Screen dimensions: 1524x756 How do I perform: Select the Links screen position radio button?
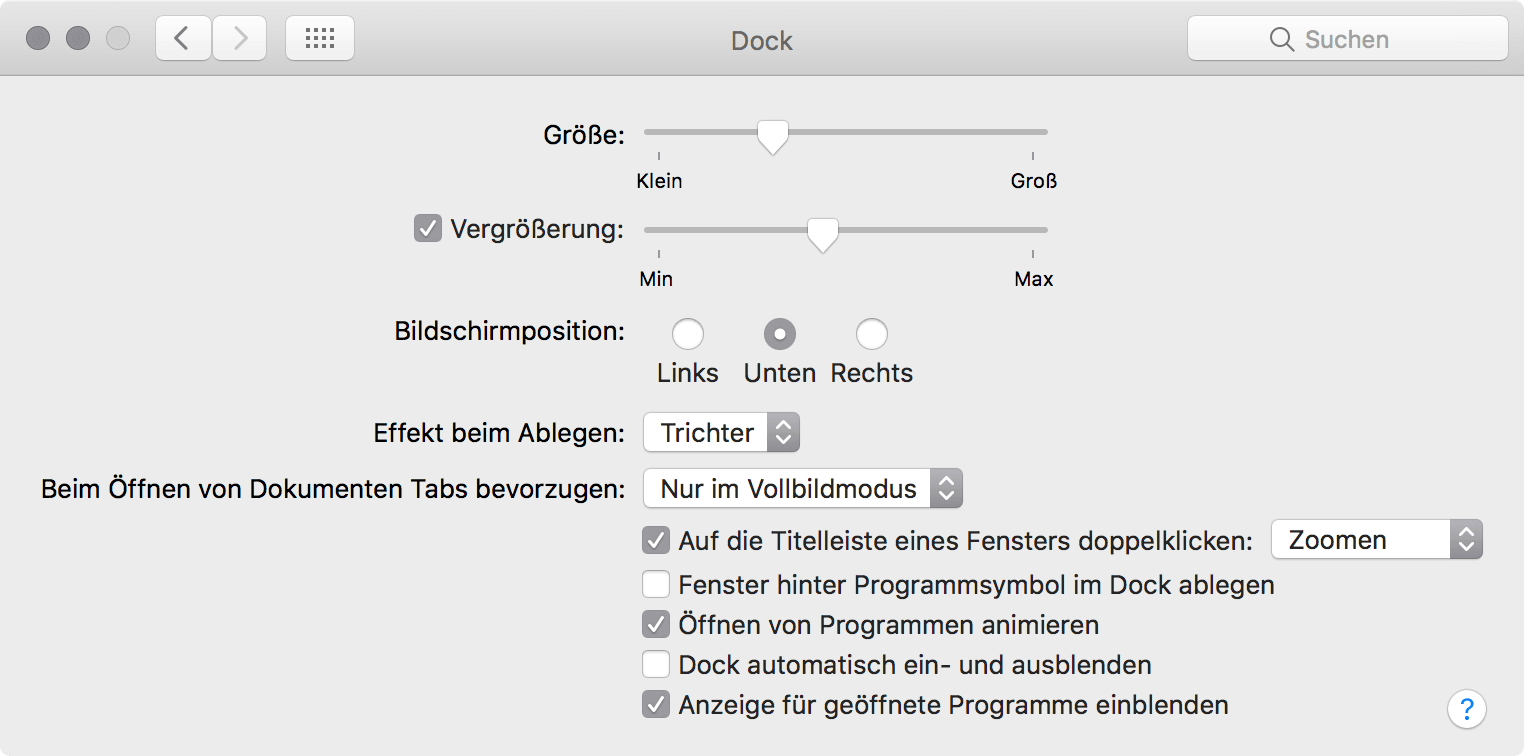688,333
